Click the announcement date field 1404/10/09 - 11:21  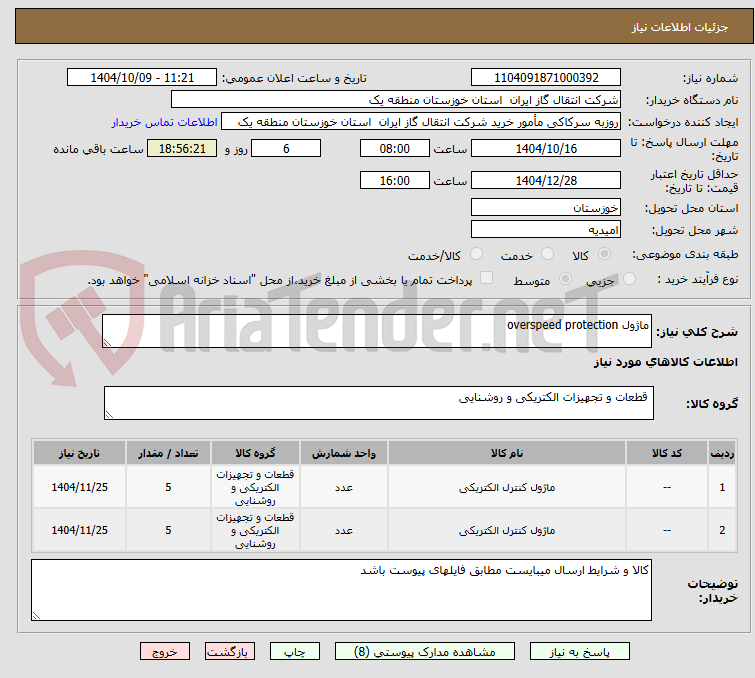(142, 78)
